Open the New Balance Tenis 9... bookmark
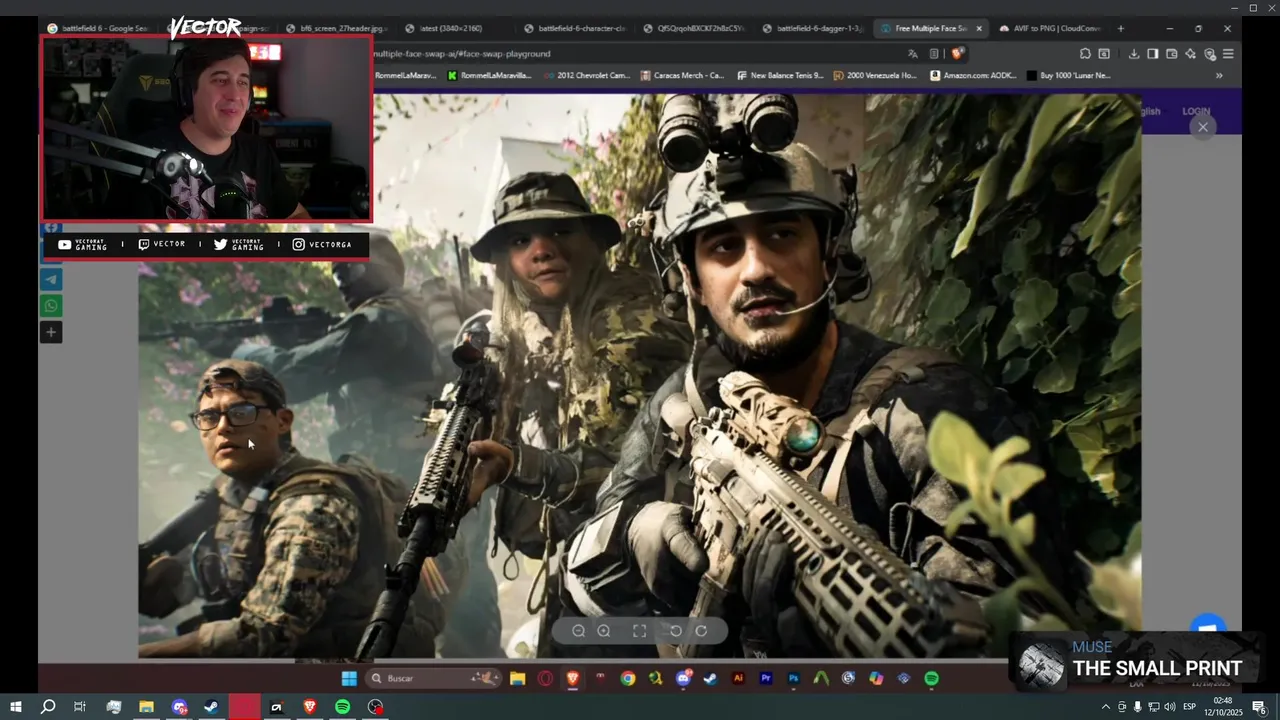This screenshot has height=720, width=1280. pyautogui.click(x=780, y=75)
